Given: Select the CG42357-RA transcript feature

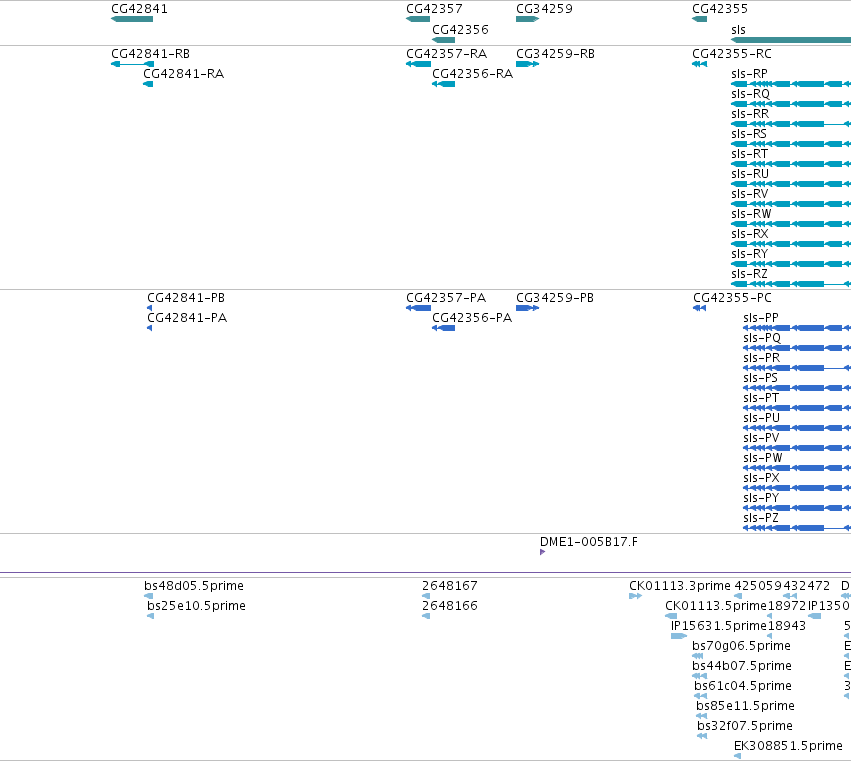Looking at the screenshot, I should pyautogui.click(x=418, y=64).
